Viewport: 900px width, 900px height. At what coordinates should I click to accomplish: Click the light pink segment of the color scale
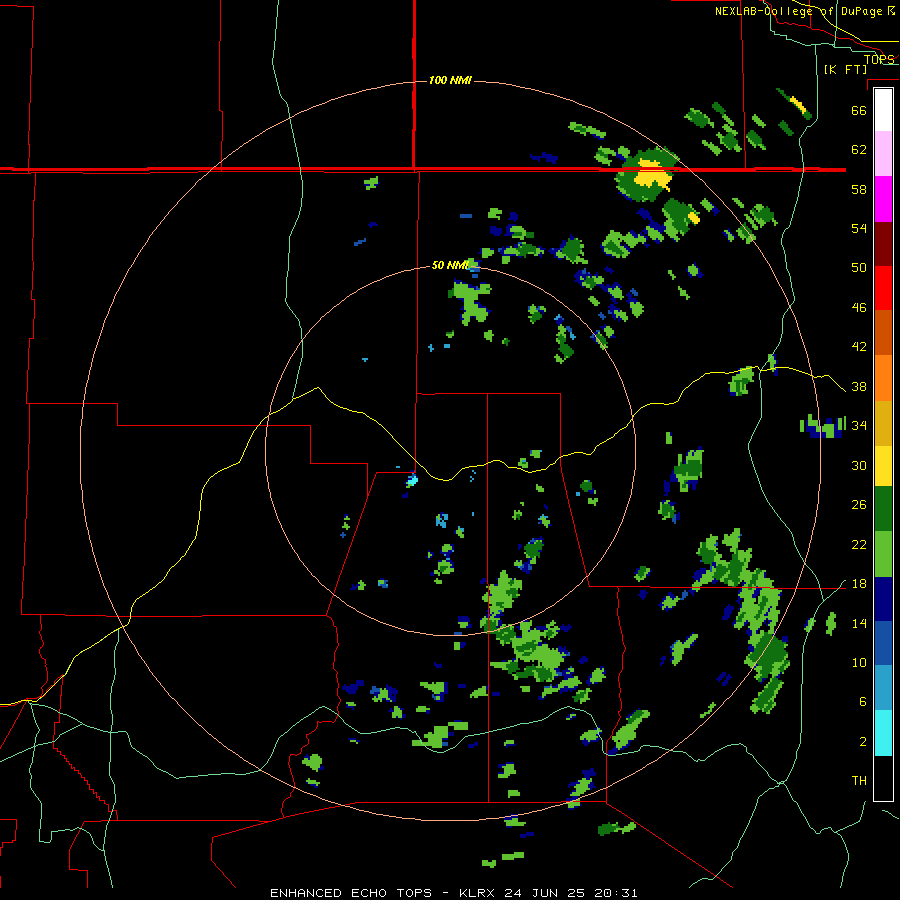(x=883, y=154)
